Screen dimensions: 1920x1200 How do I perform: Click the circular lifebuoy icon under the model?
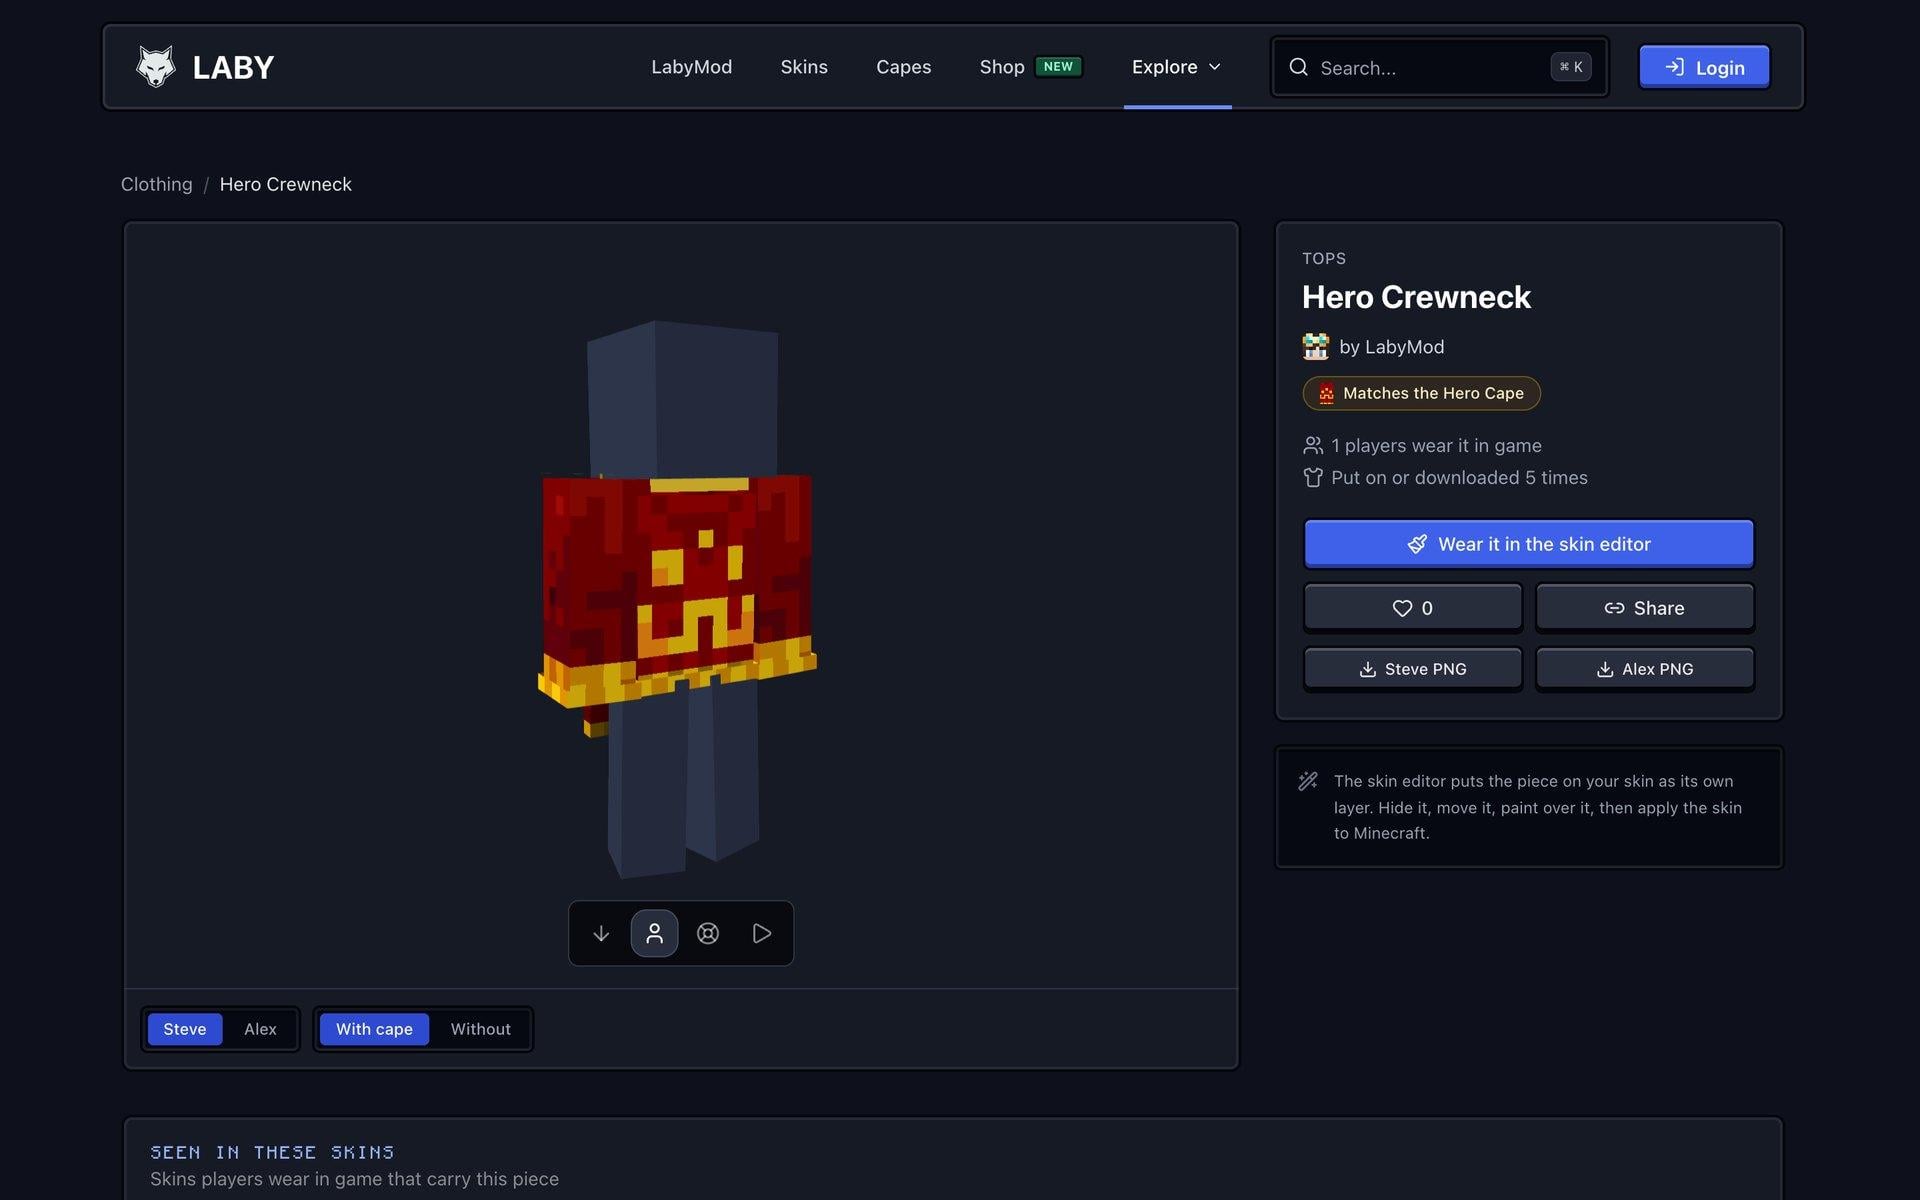tap(708, 933)
